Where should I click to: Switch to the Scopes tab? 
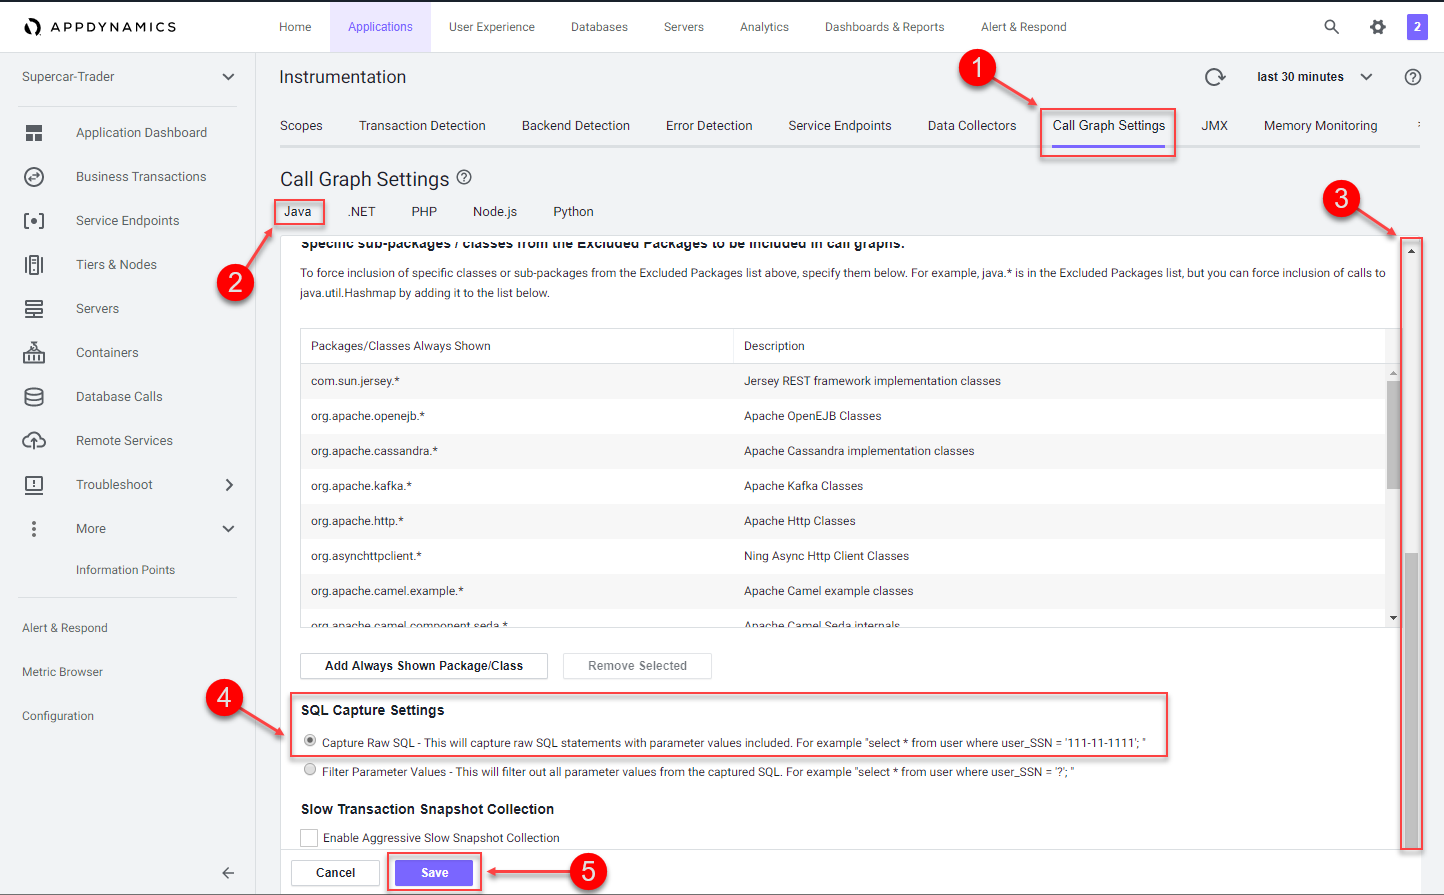(x=301, y=126)
